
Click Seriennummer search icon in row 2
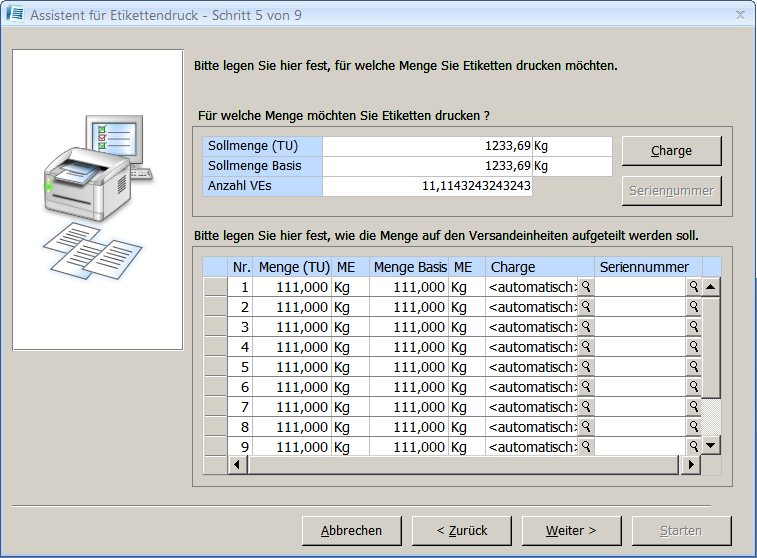point(693,307)
